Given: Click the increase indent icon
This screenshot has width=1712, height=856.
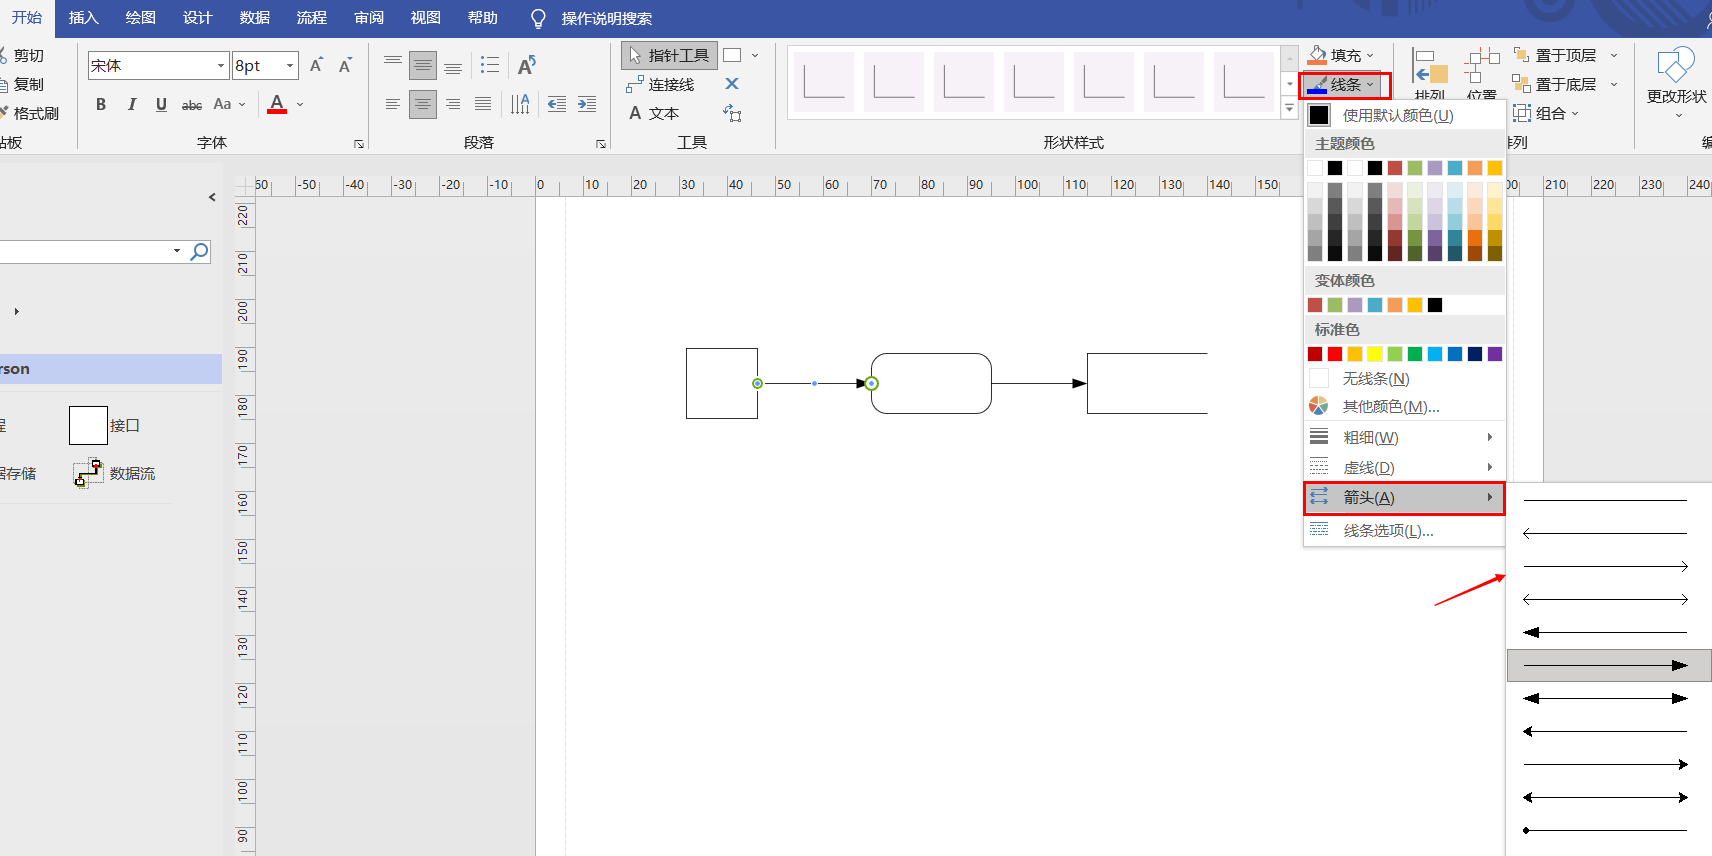Looking at the screenshot, I should pyautogui.click(x=587, y=104).
